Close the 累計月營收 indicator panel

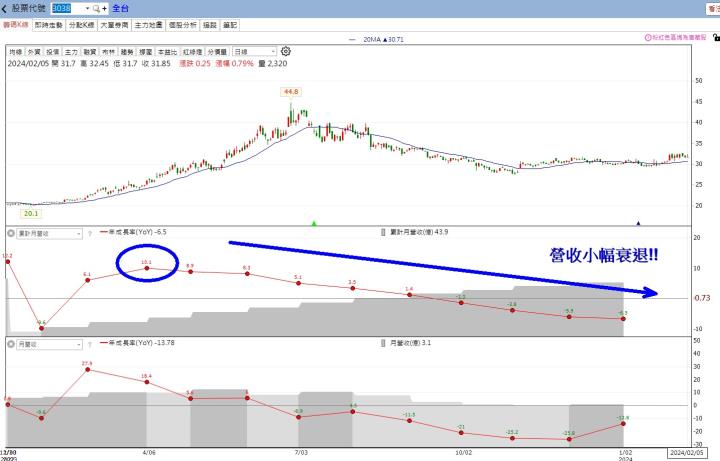point(10,233)
